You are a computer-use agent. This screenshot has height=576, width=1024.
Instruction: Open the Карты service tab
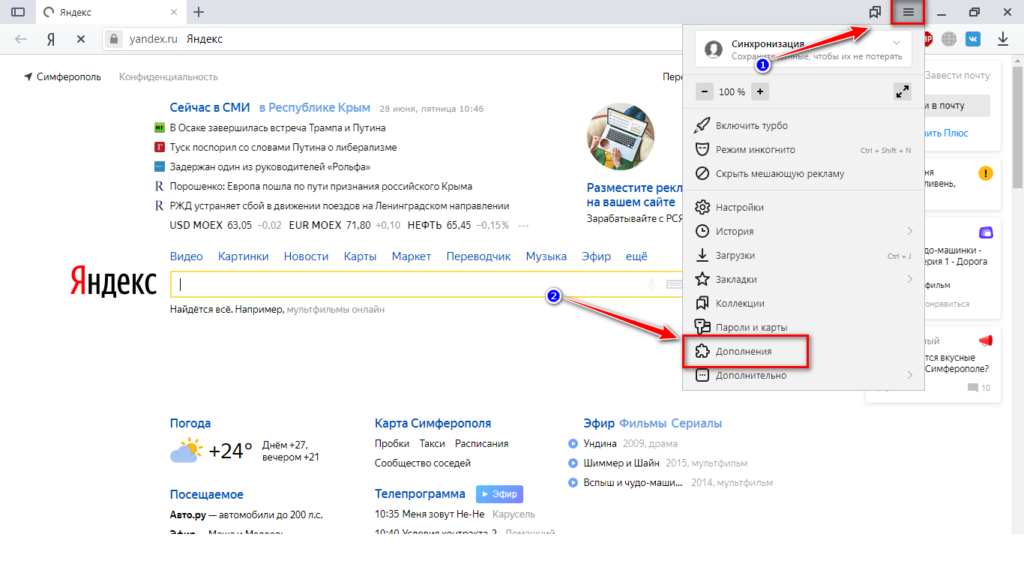tap(360, 257)
